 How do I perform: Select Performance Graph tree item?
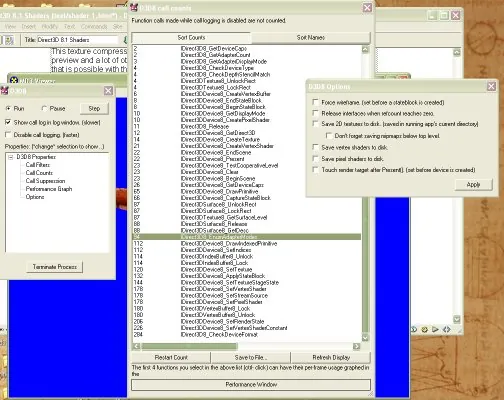click(49, 189)
